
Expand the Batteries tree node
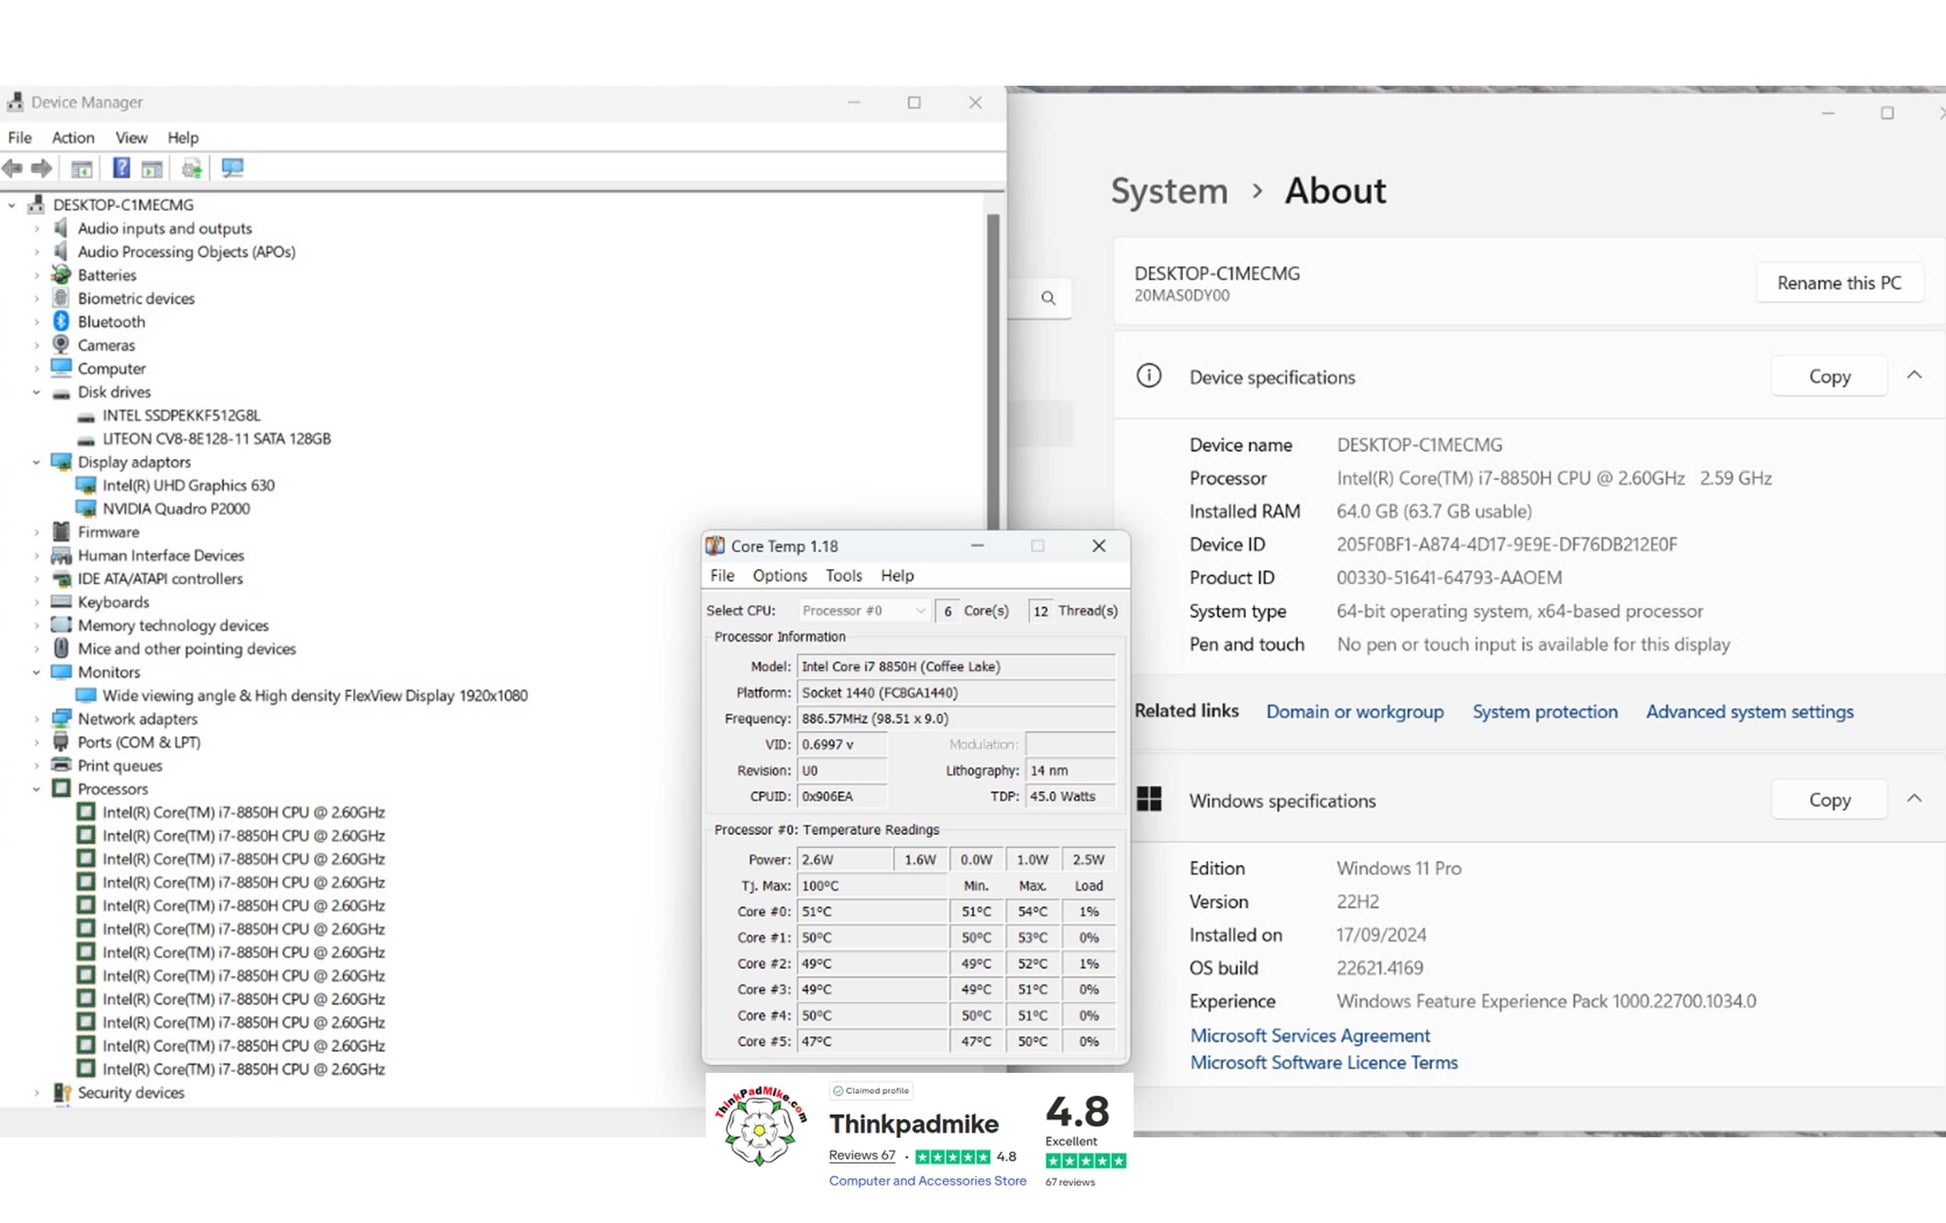point(37,275)
